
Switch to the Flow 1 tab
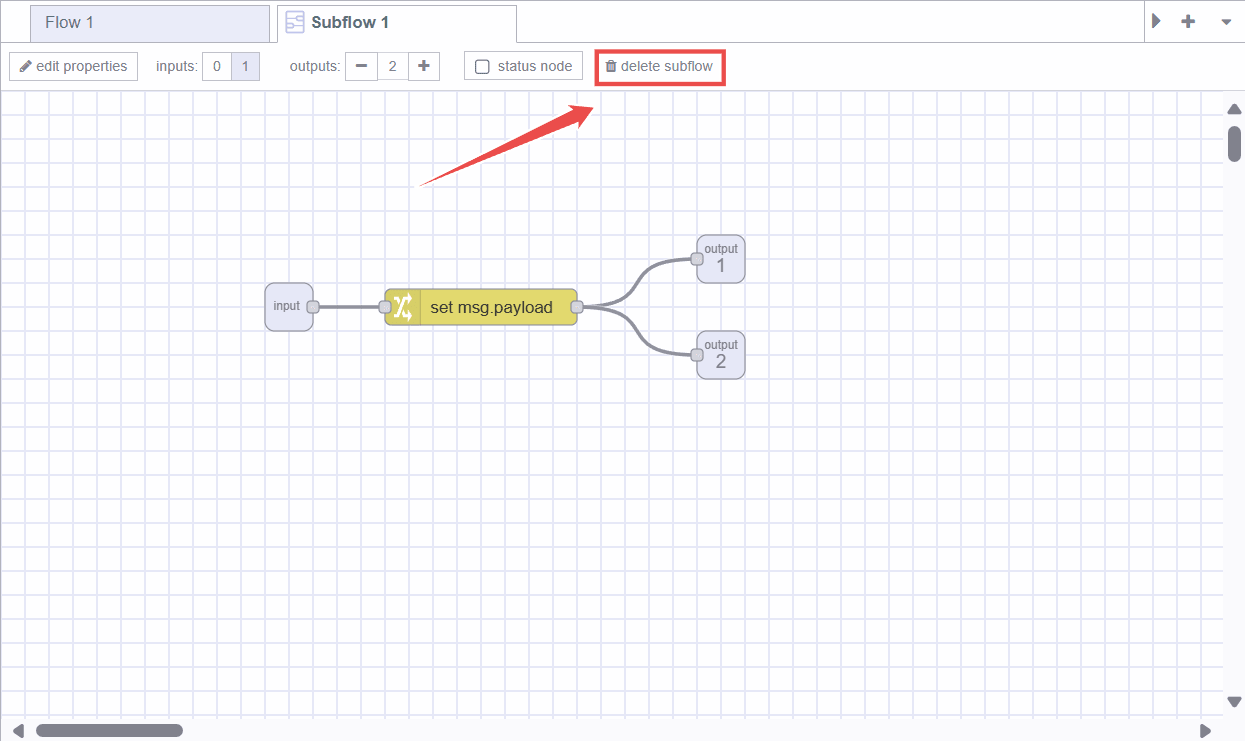pyautogui.click(x=148, y=22)
